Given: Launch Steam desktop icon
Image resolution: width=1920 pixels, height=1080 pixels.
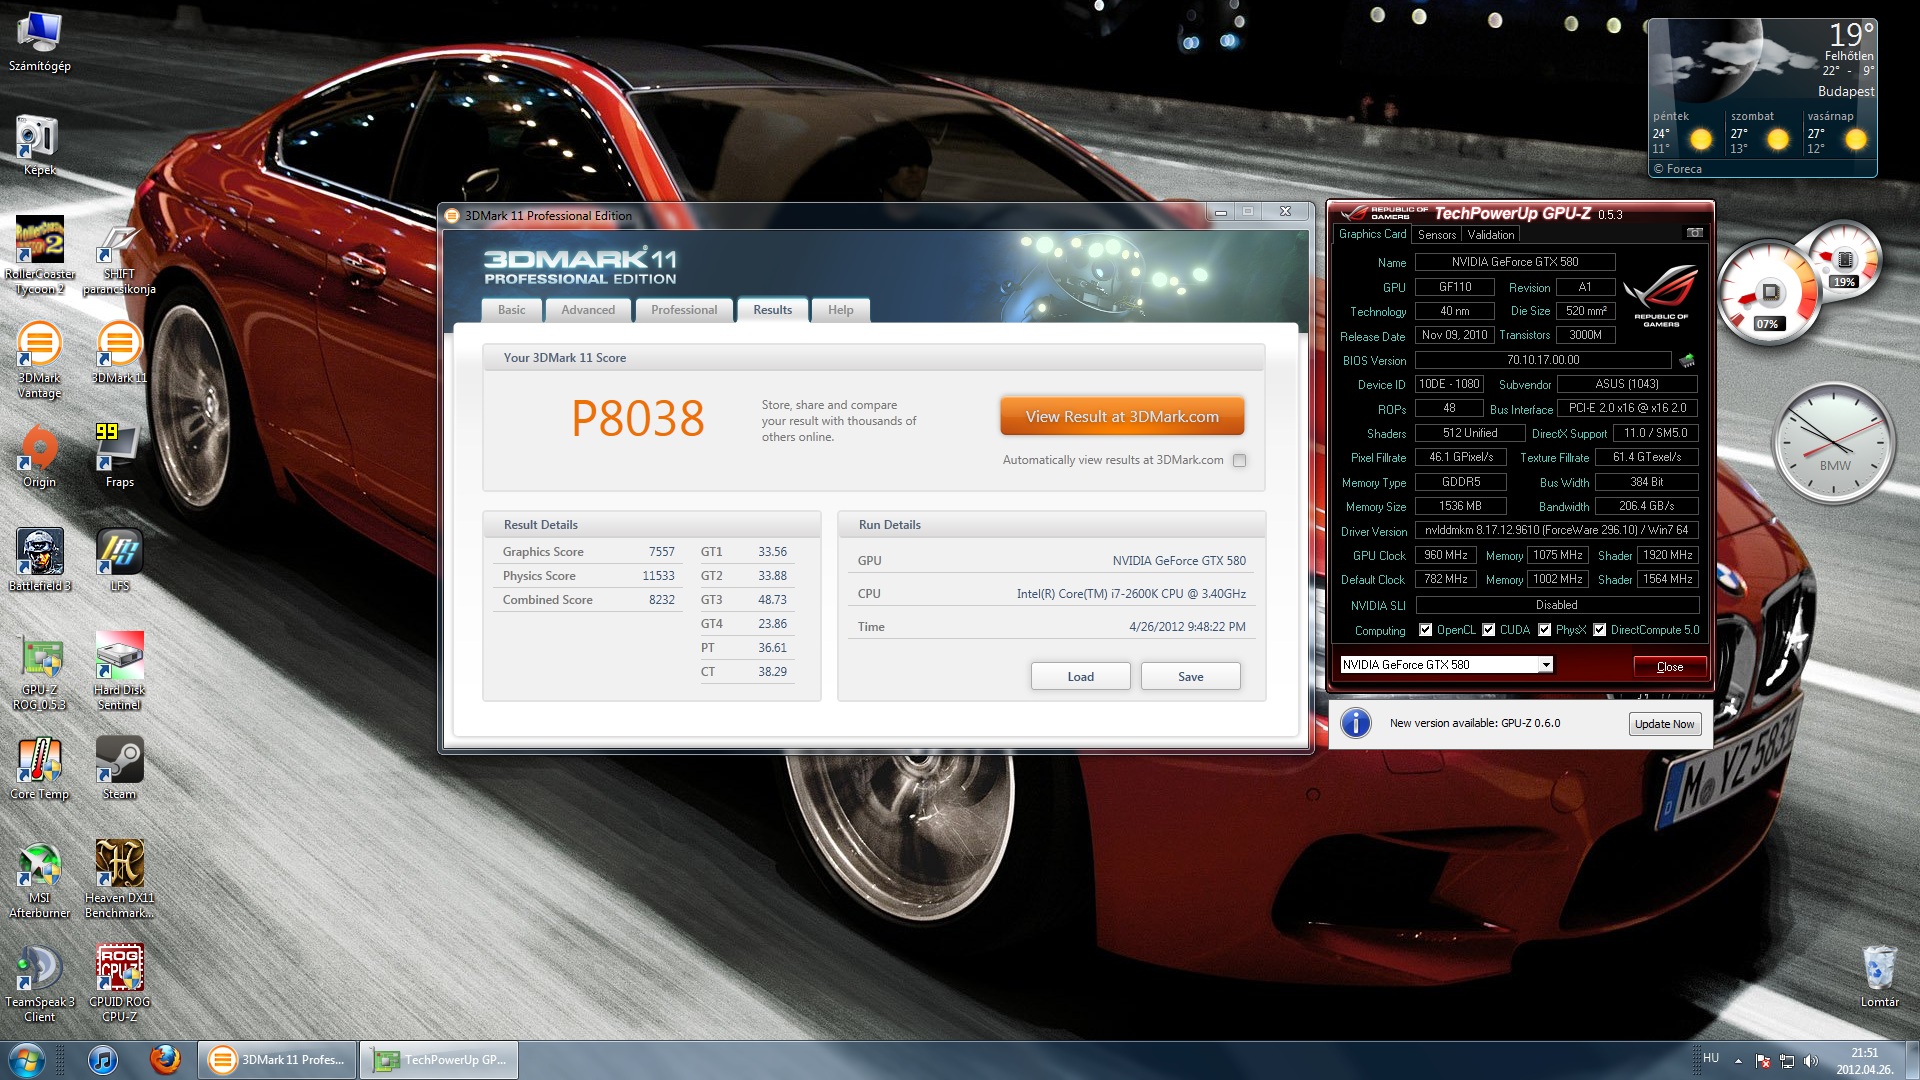Looking at the screenshot, I should (x=119, y=768).
